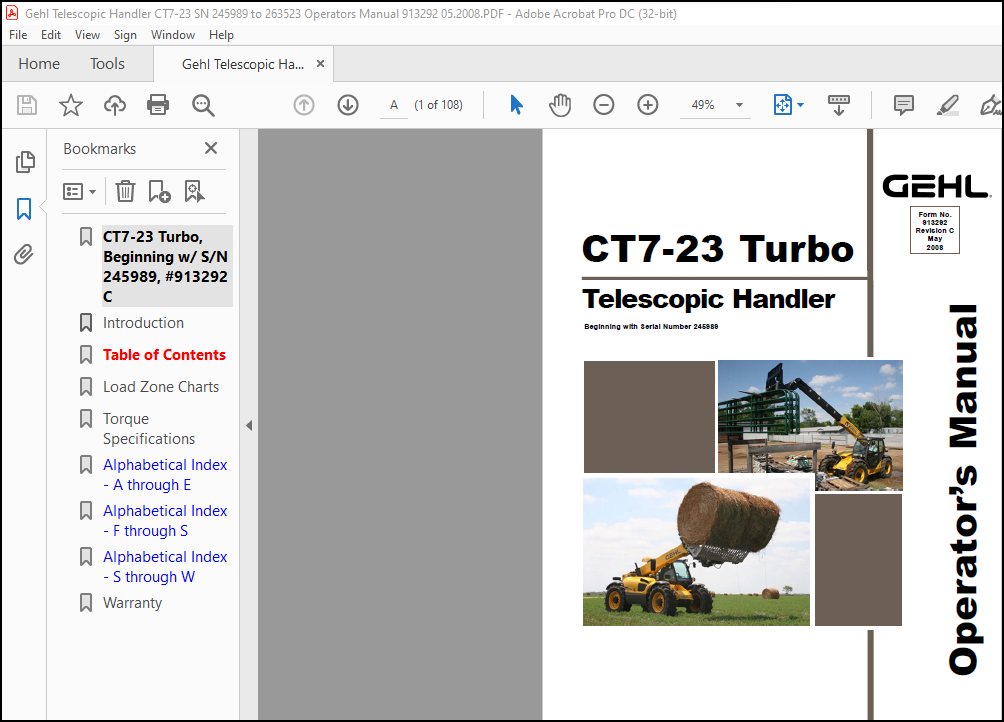Open the Window menu
Viewport: 1004px width, 722px height.
tap(173, 35)
